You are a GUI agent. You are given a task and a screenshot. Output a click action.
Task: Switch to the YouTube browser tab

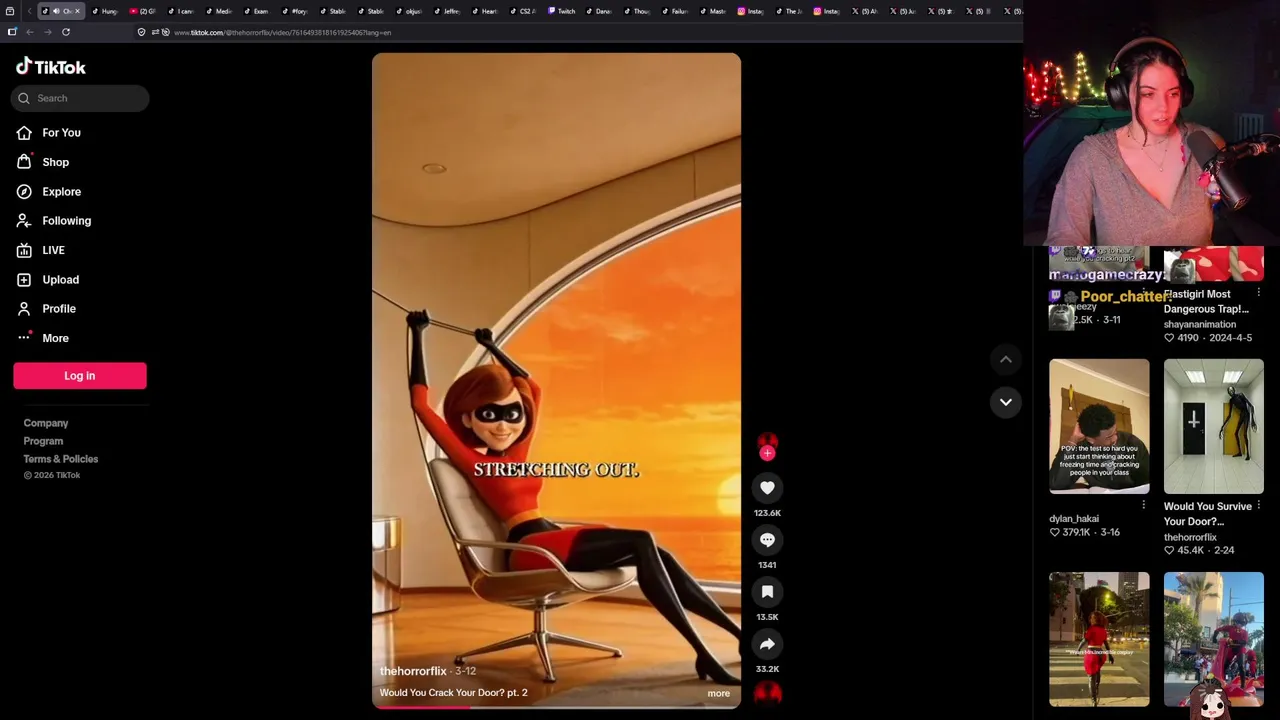pyautogui.click(x=142, y=11)
